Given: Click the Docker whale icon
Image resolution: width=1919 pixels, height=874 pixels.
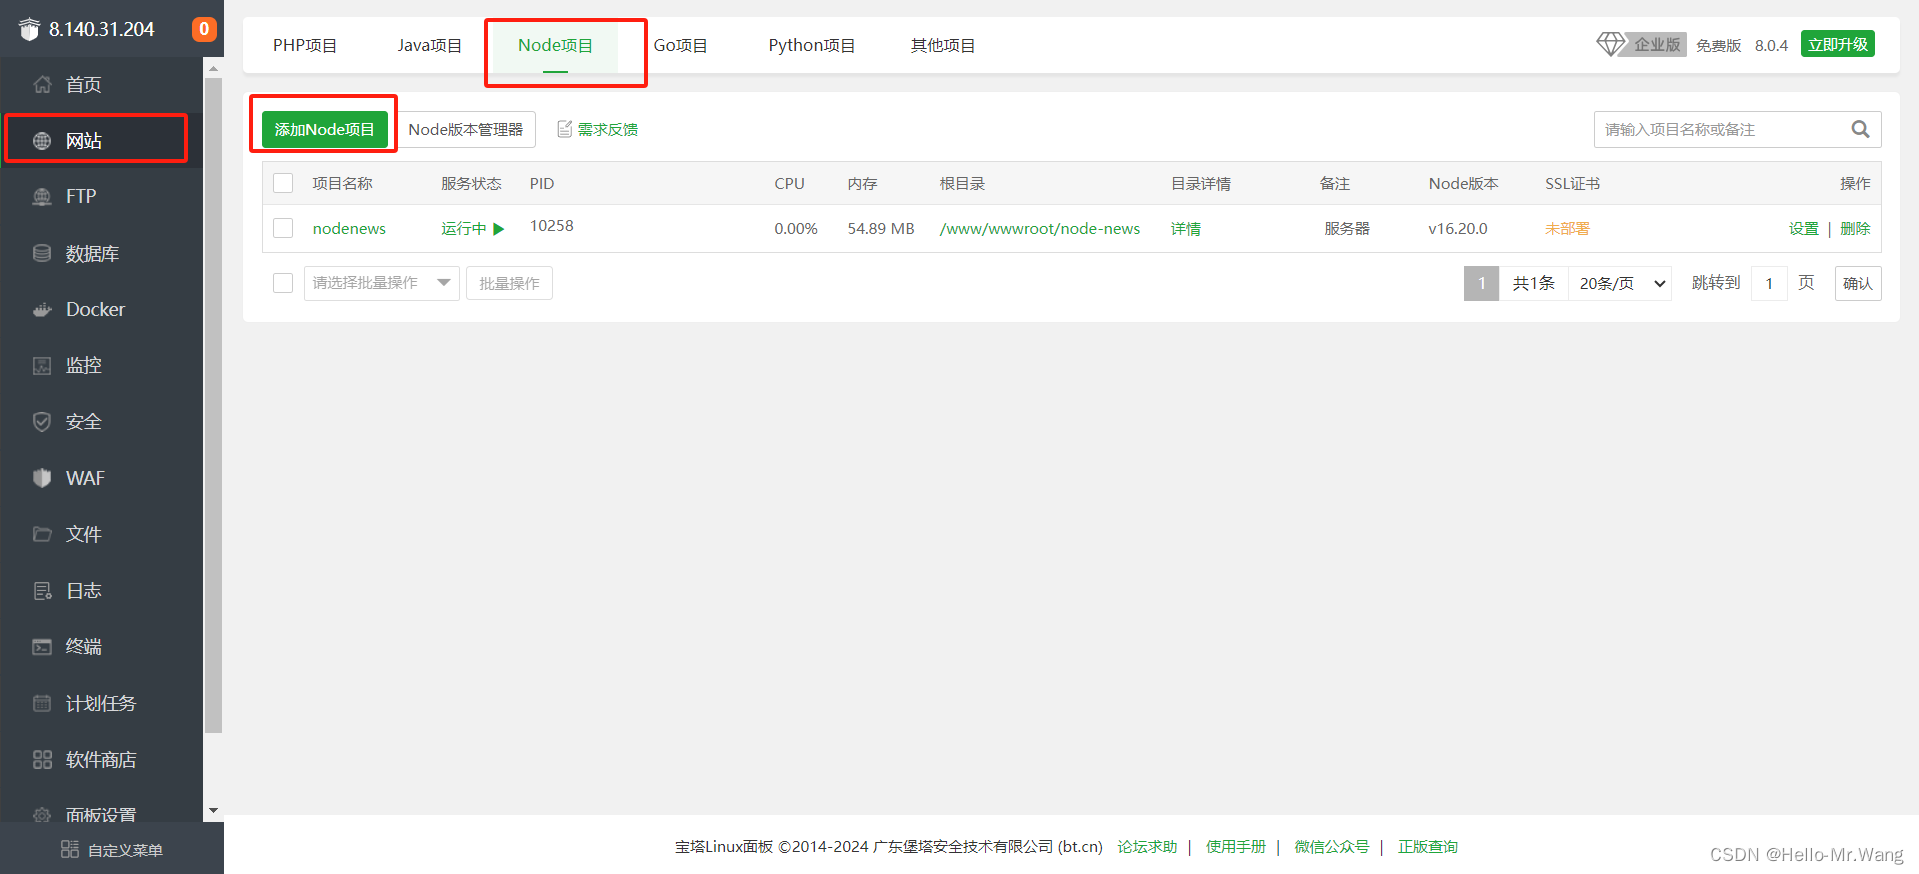Looking at the screenshot, I should pyautogui.click(x=42, y=309).
